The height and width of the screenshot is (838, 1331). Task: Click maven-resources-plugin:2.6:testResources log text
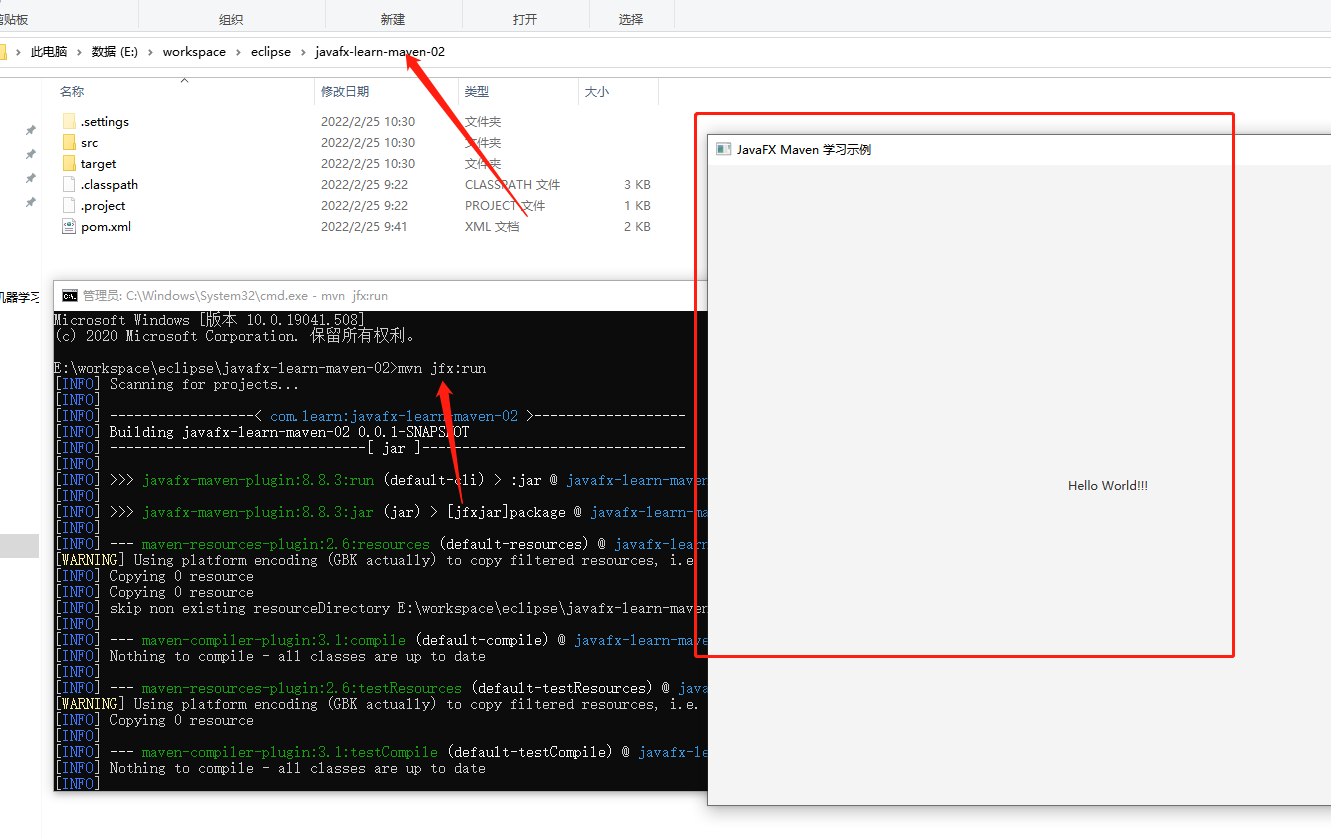pyautogui.click(x=301, y=688)
